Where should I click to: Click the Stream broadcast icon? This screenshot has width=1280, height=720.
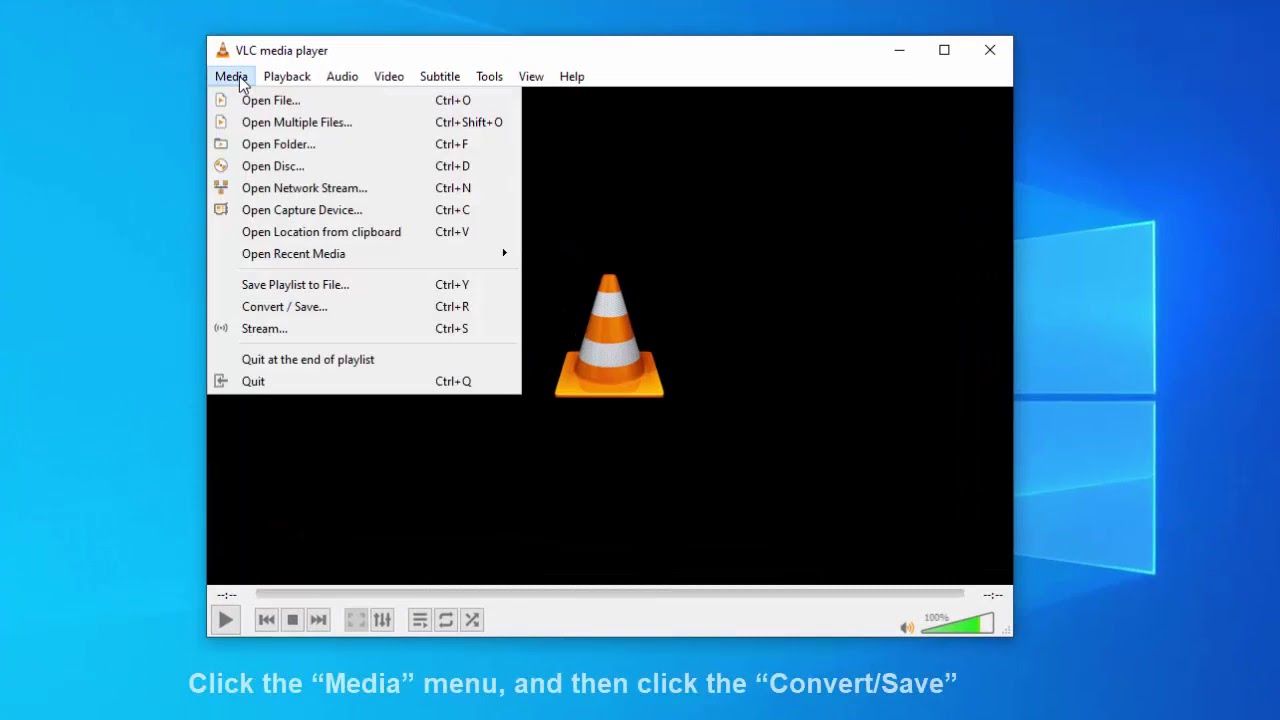[221, 328]
